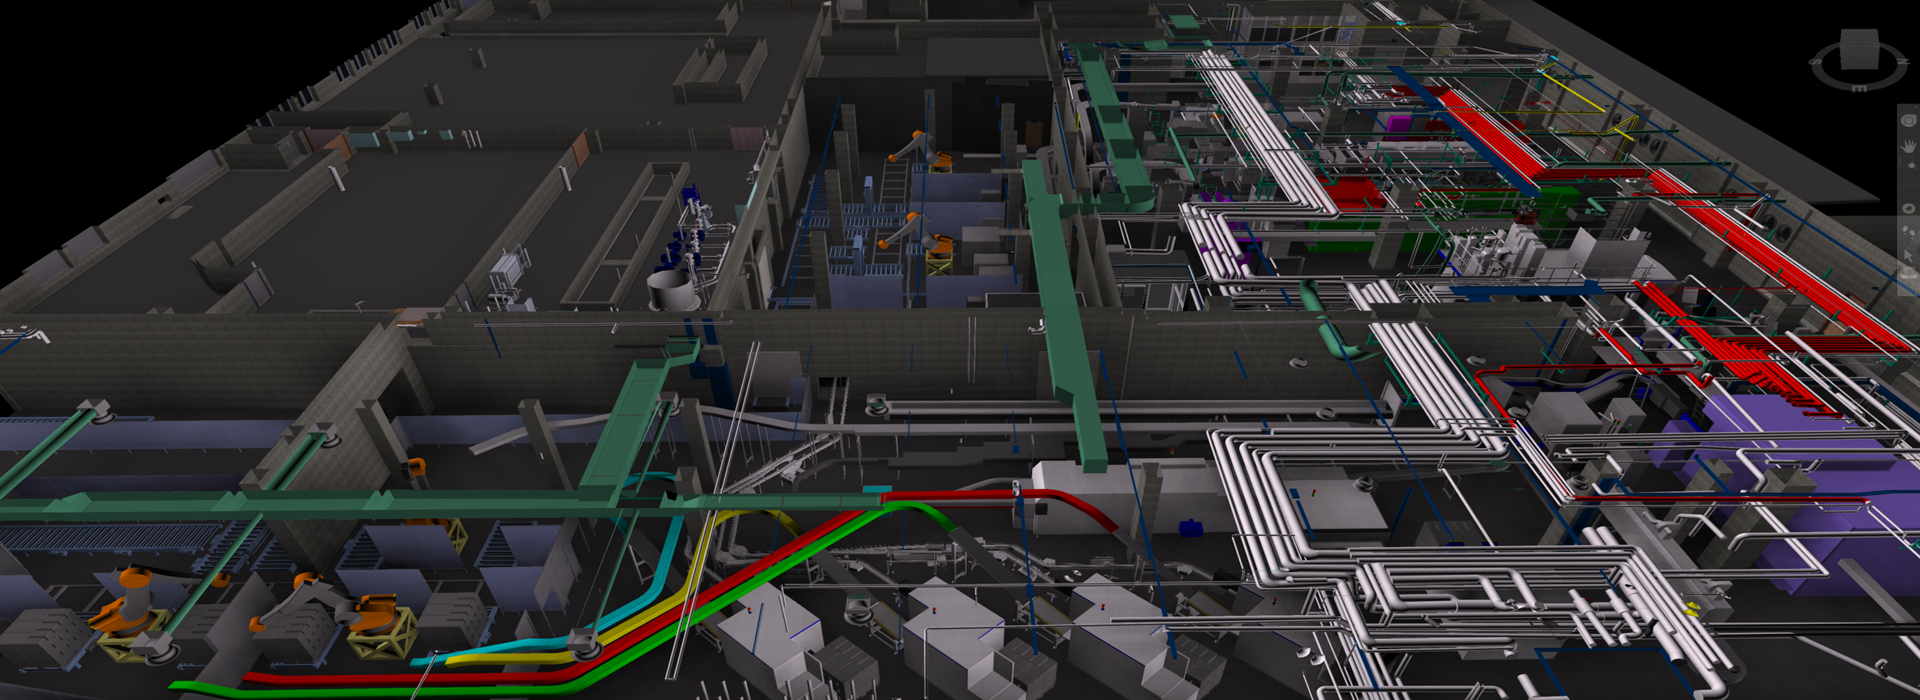Open the SteeringWheels navigation tool
The height and width of the screenshot is (700, 1920).
(1908, 121)
